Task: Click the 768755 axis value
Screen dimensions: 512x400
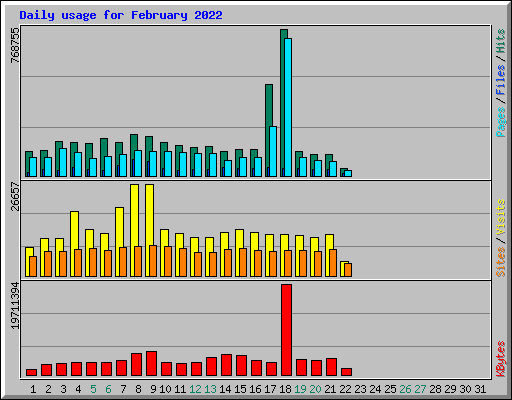Action: [15, 45]
